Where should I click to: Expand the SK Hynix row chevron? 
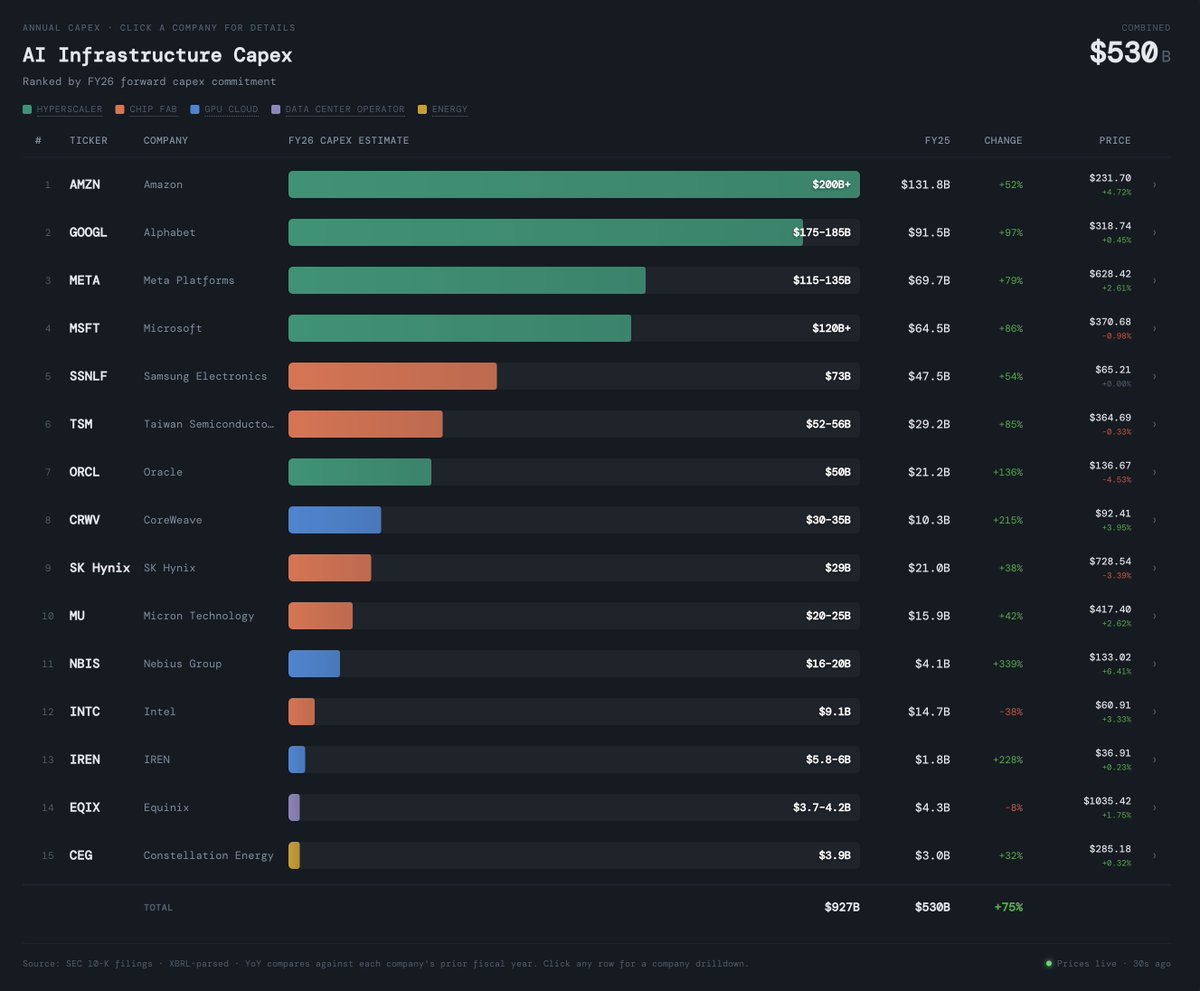point(1154,568)
